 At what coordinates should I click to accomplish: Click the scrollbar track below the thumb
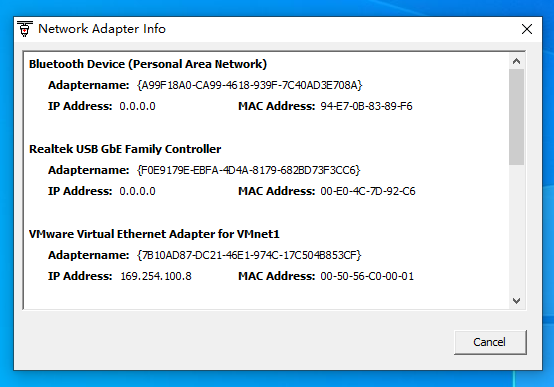516,229
